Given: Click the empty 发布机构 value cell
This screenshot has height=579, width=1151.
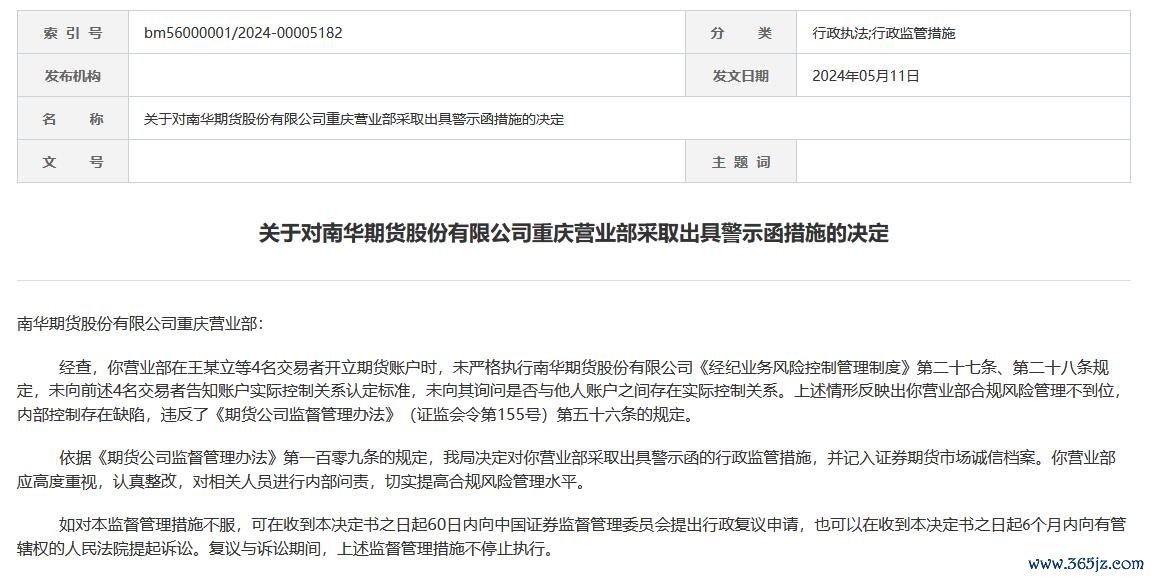Looking at the screenshot, I should click(406, 76).
